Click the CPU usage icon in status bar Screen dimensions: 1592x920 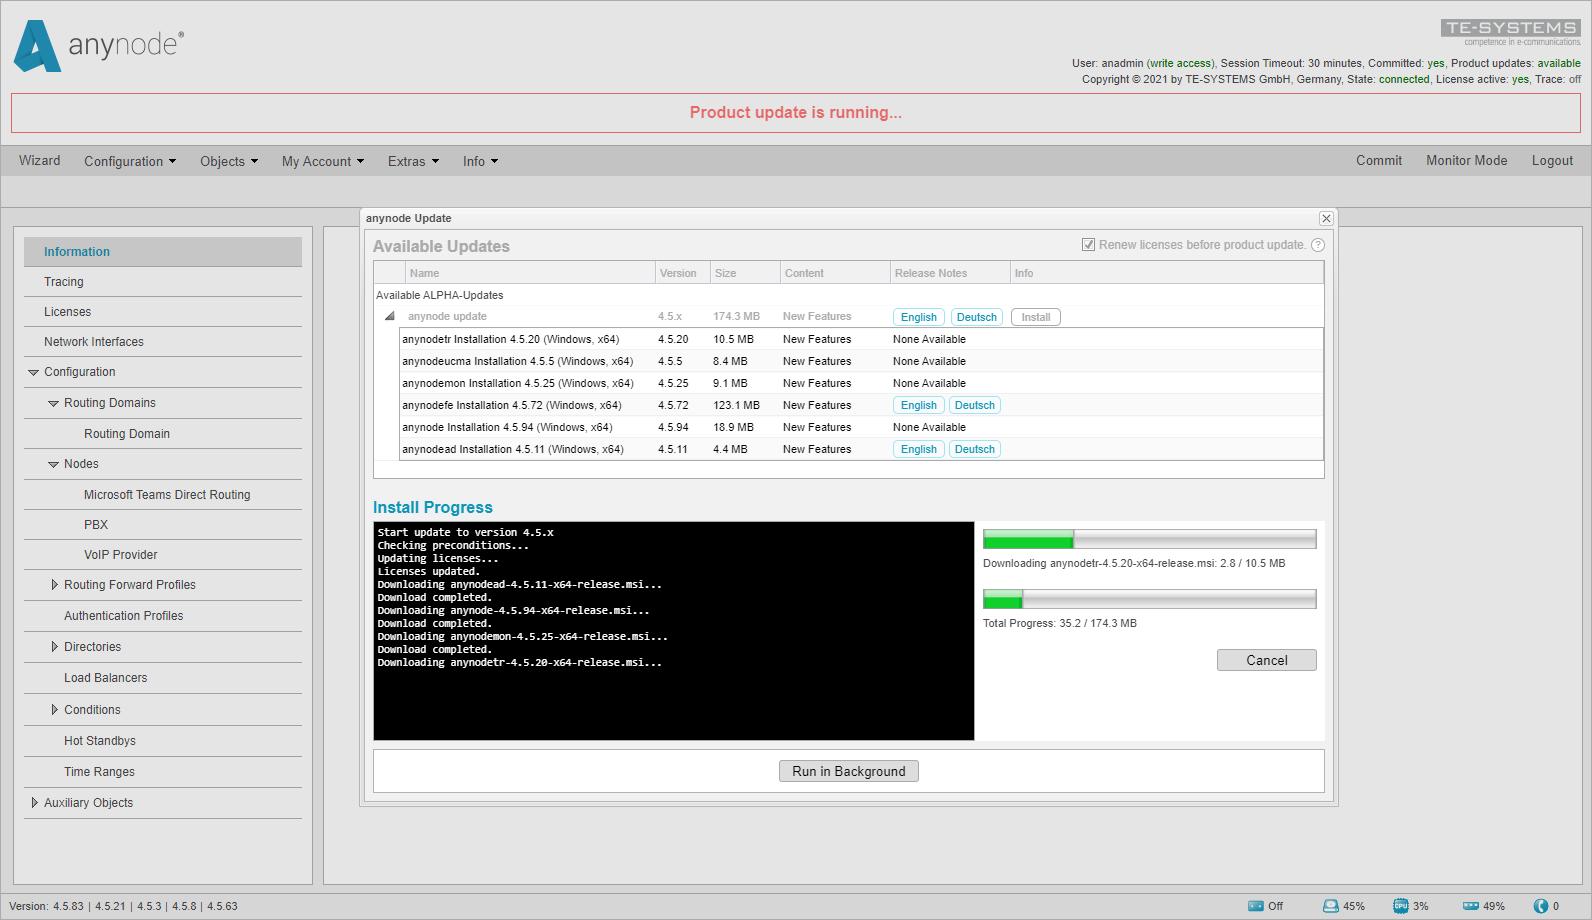coord(1401,906)
